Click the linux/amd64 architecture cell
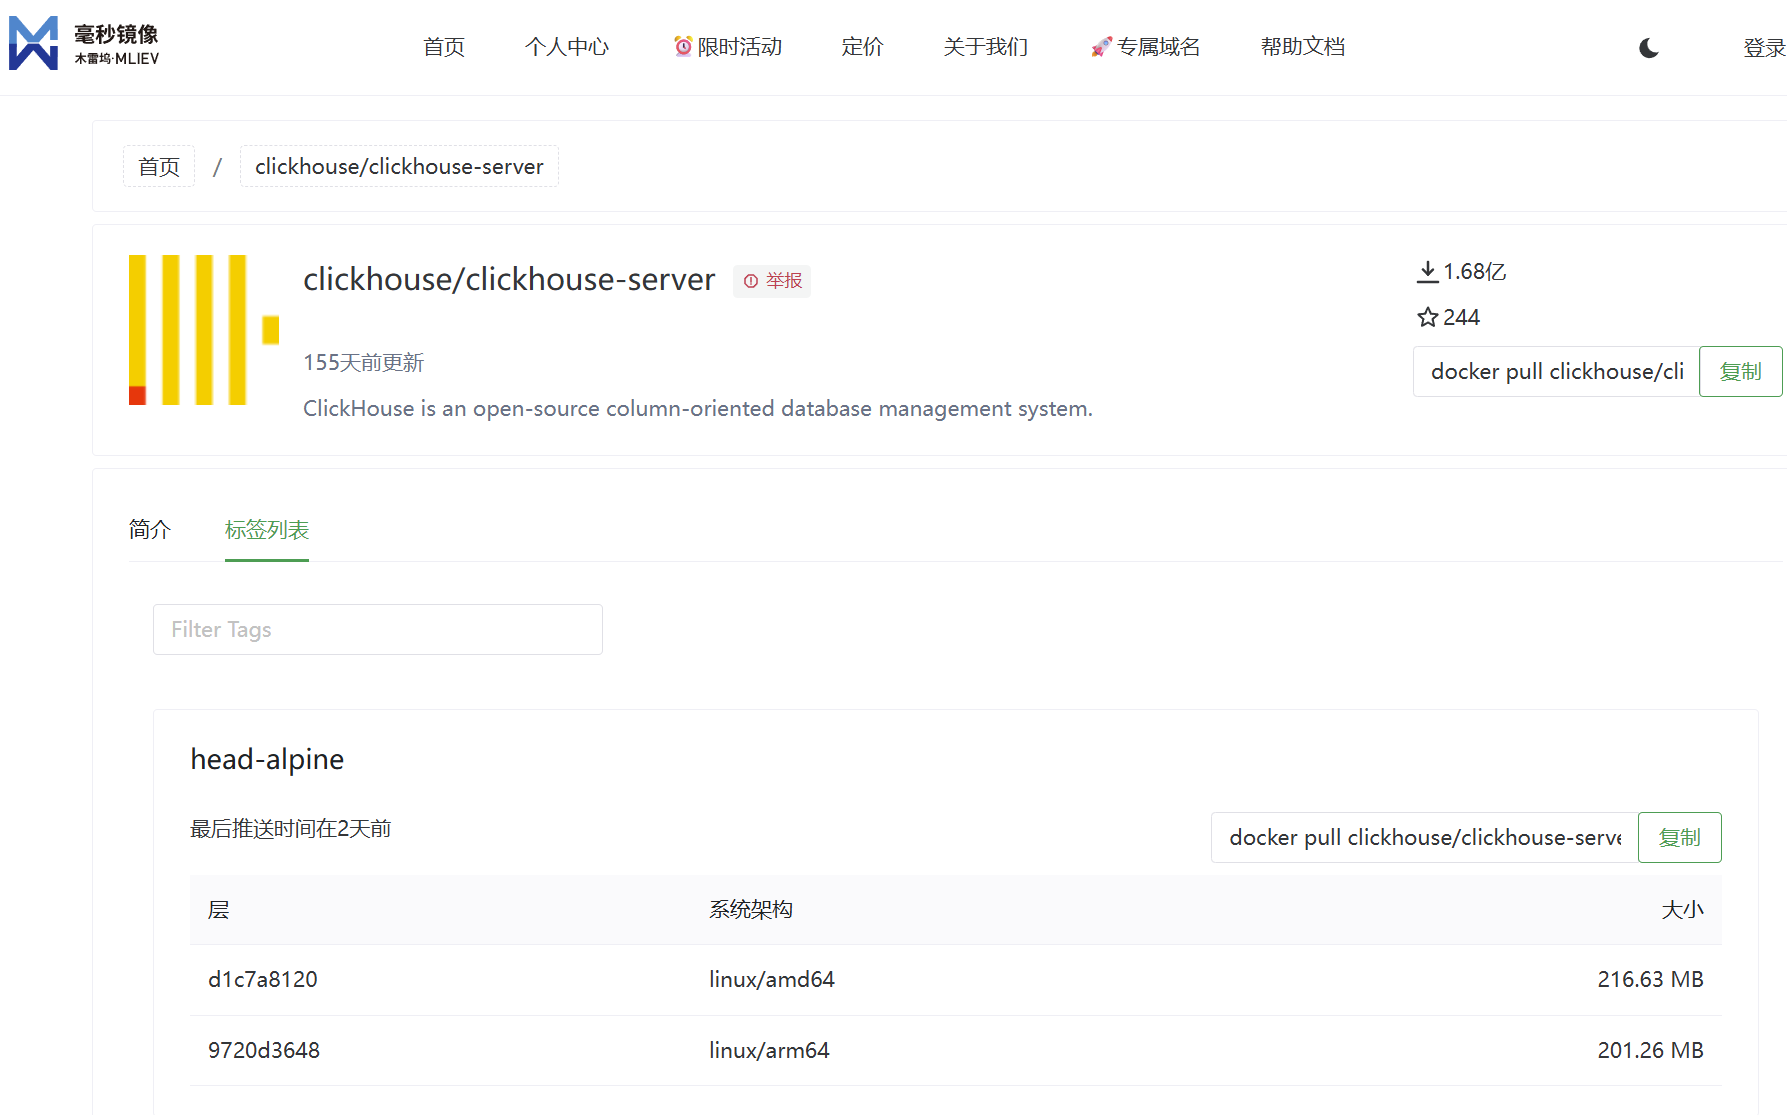Image resolution: width=1787 pixels, height=1115 pixels. (772, 979)
